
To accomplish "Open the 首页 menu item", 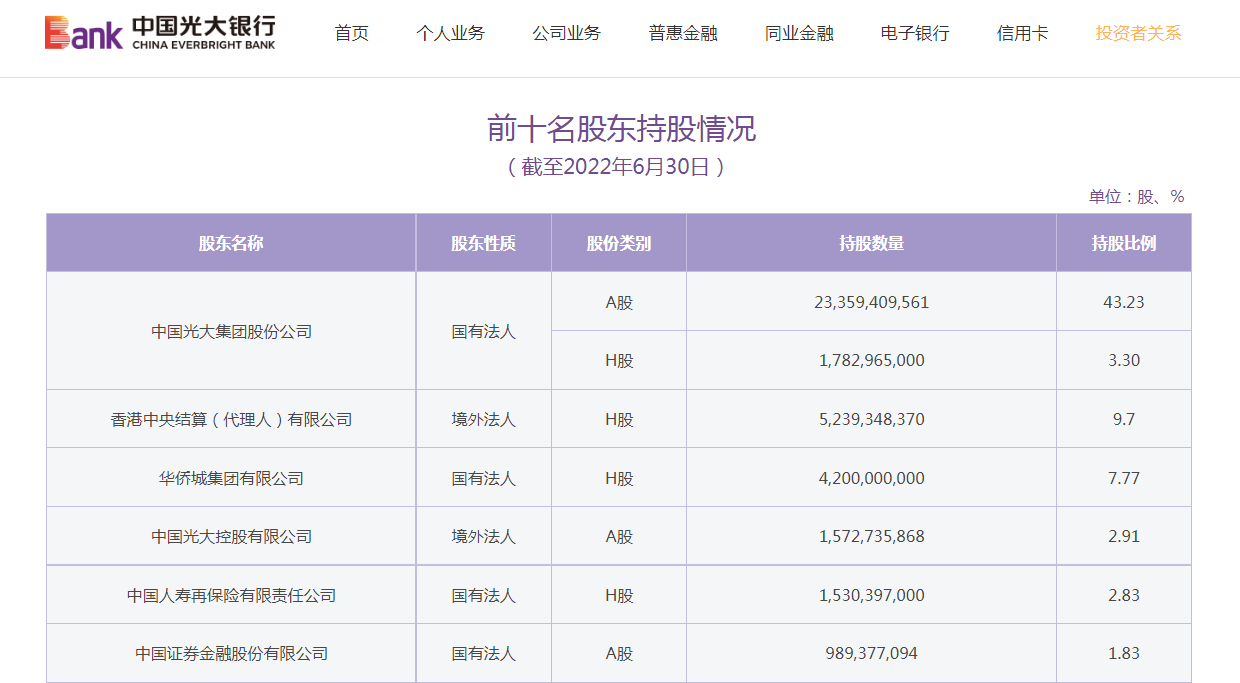I will click(x=351, y=33).
